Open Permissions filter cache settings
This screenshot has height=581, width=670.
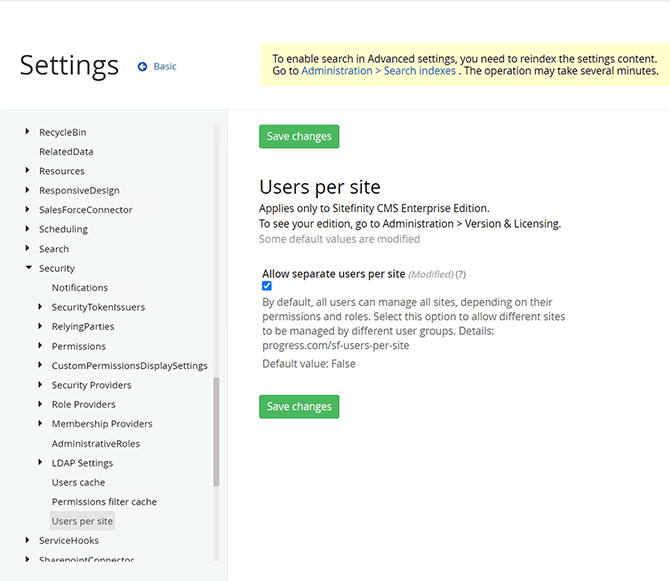(x=104, y=502)
